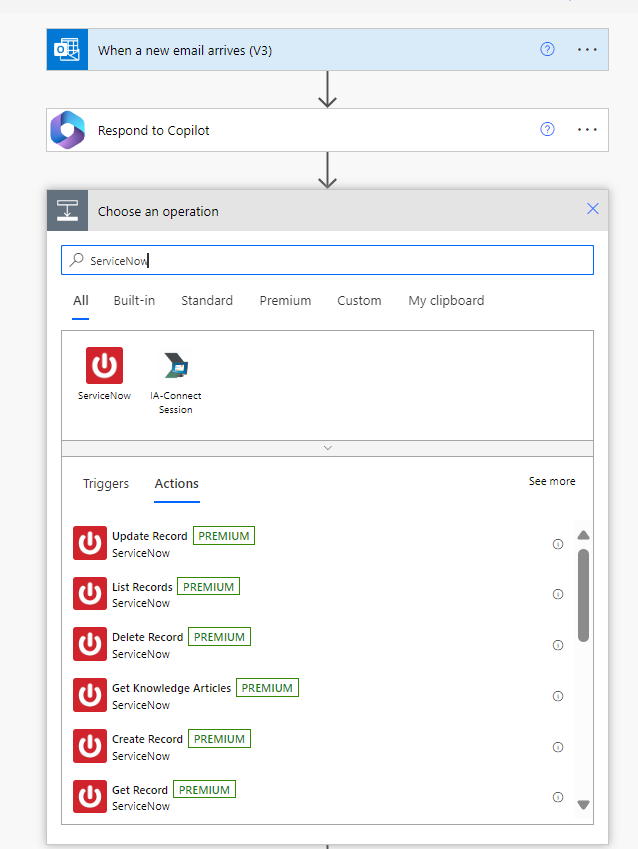
Task: Click the Get Knowledge Articles icon
Action: 90,695
